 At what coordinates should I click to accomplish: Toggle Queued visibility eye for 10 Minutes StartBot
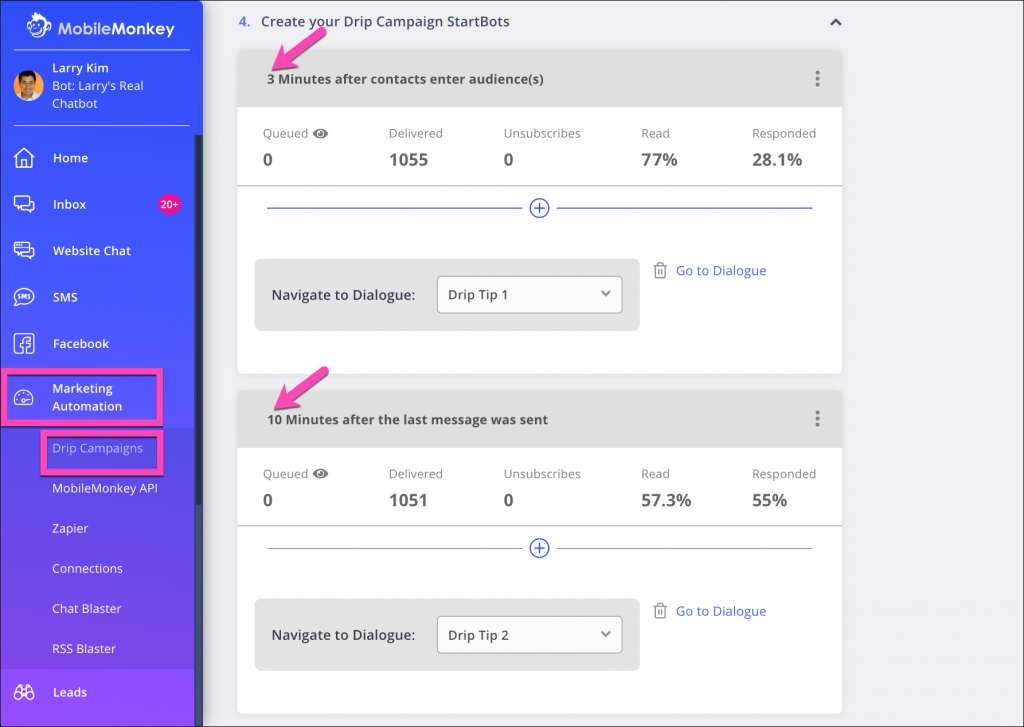(x=321, y=474)
